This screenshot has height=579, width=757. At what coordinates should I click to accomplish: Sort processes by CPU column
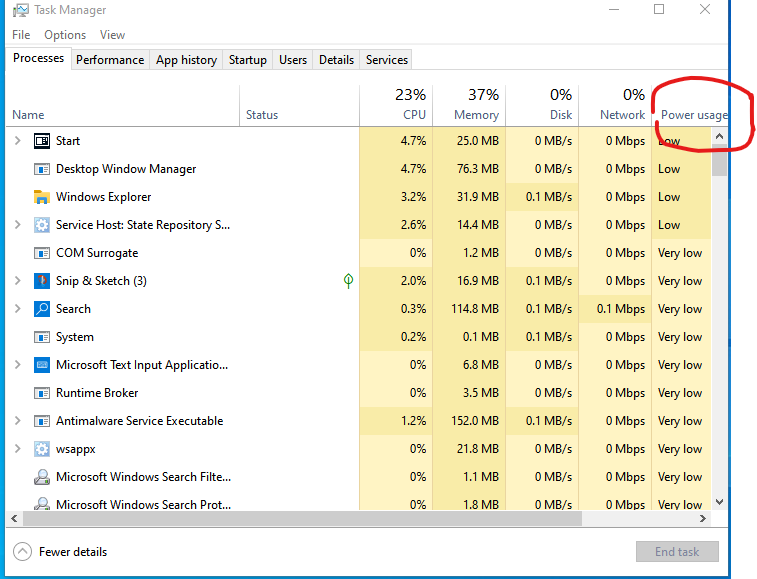[x=396, y=106]
